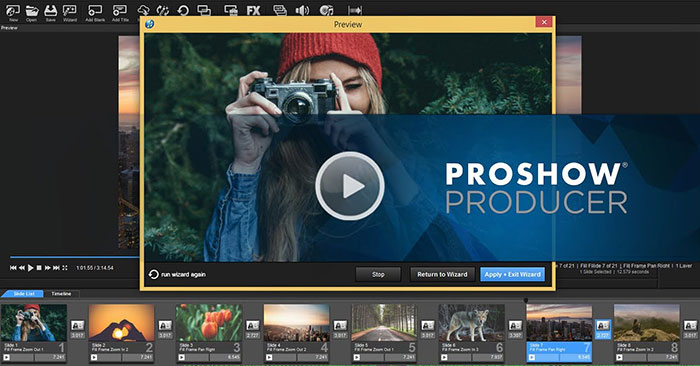Click the time readout 1:01.55 / 3:14.54
Viewport: 700px width, 366px height.
click(x=95, y=268)
